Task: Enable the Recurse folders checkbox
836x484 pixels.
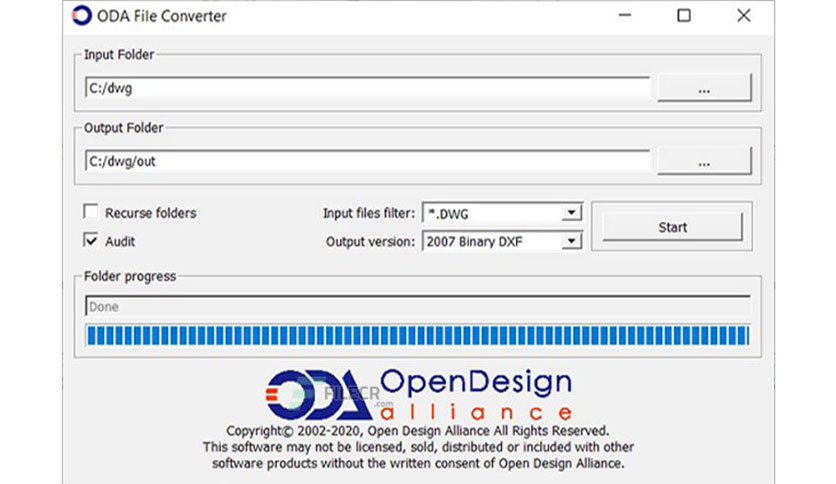Action: pos(91,212)
